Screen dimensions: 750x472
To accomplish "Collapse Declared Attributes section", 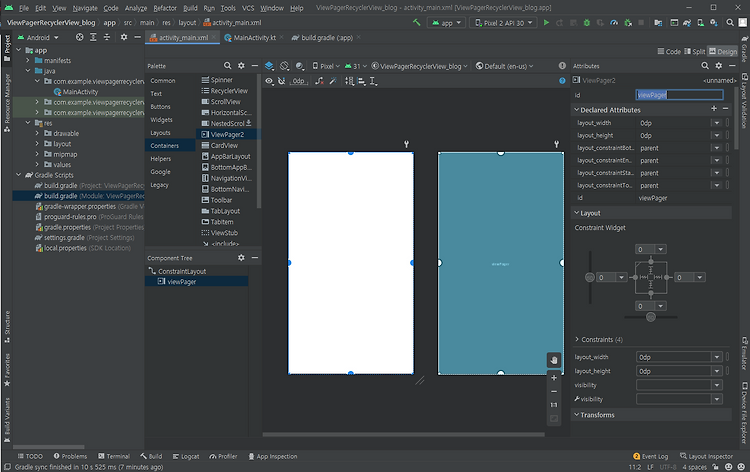I will pos(577,110).
